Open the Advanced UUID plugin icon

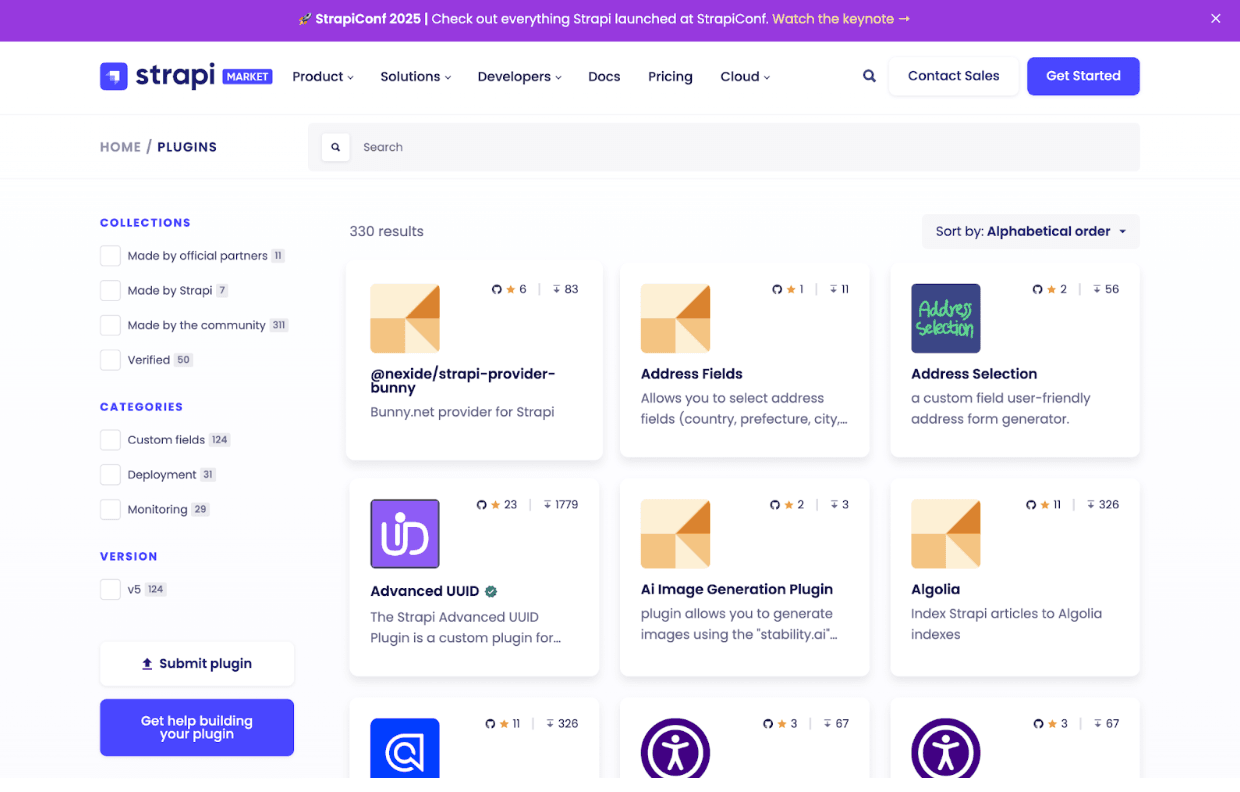click(x=405, y=534)
